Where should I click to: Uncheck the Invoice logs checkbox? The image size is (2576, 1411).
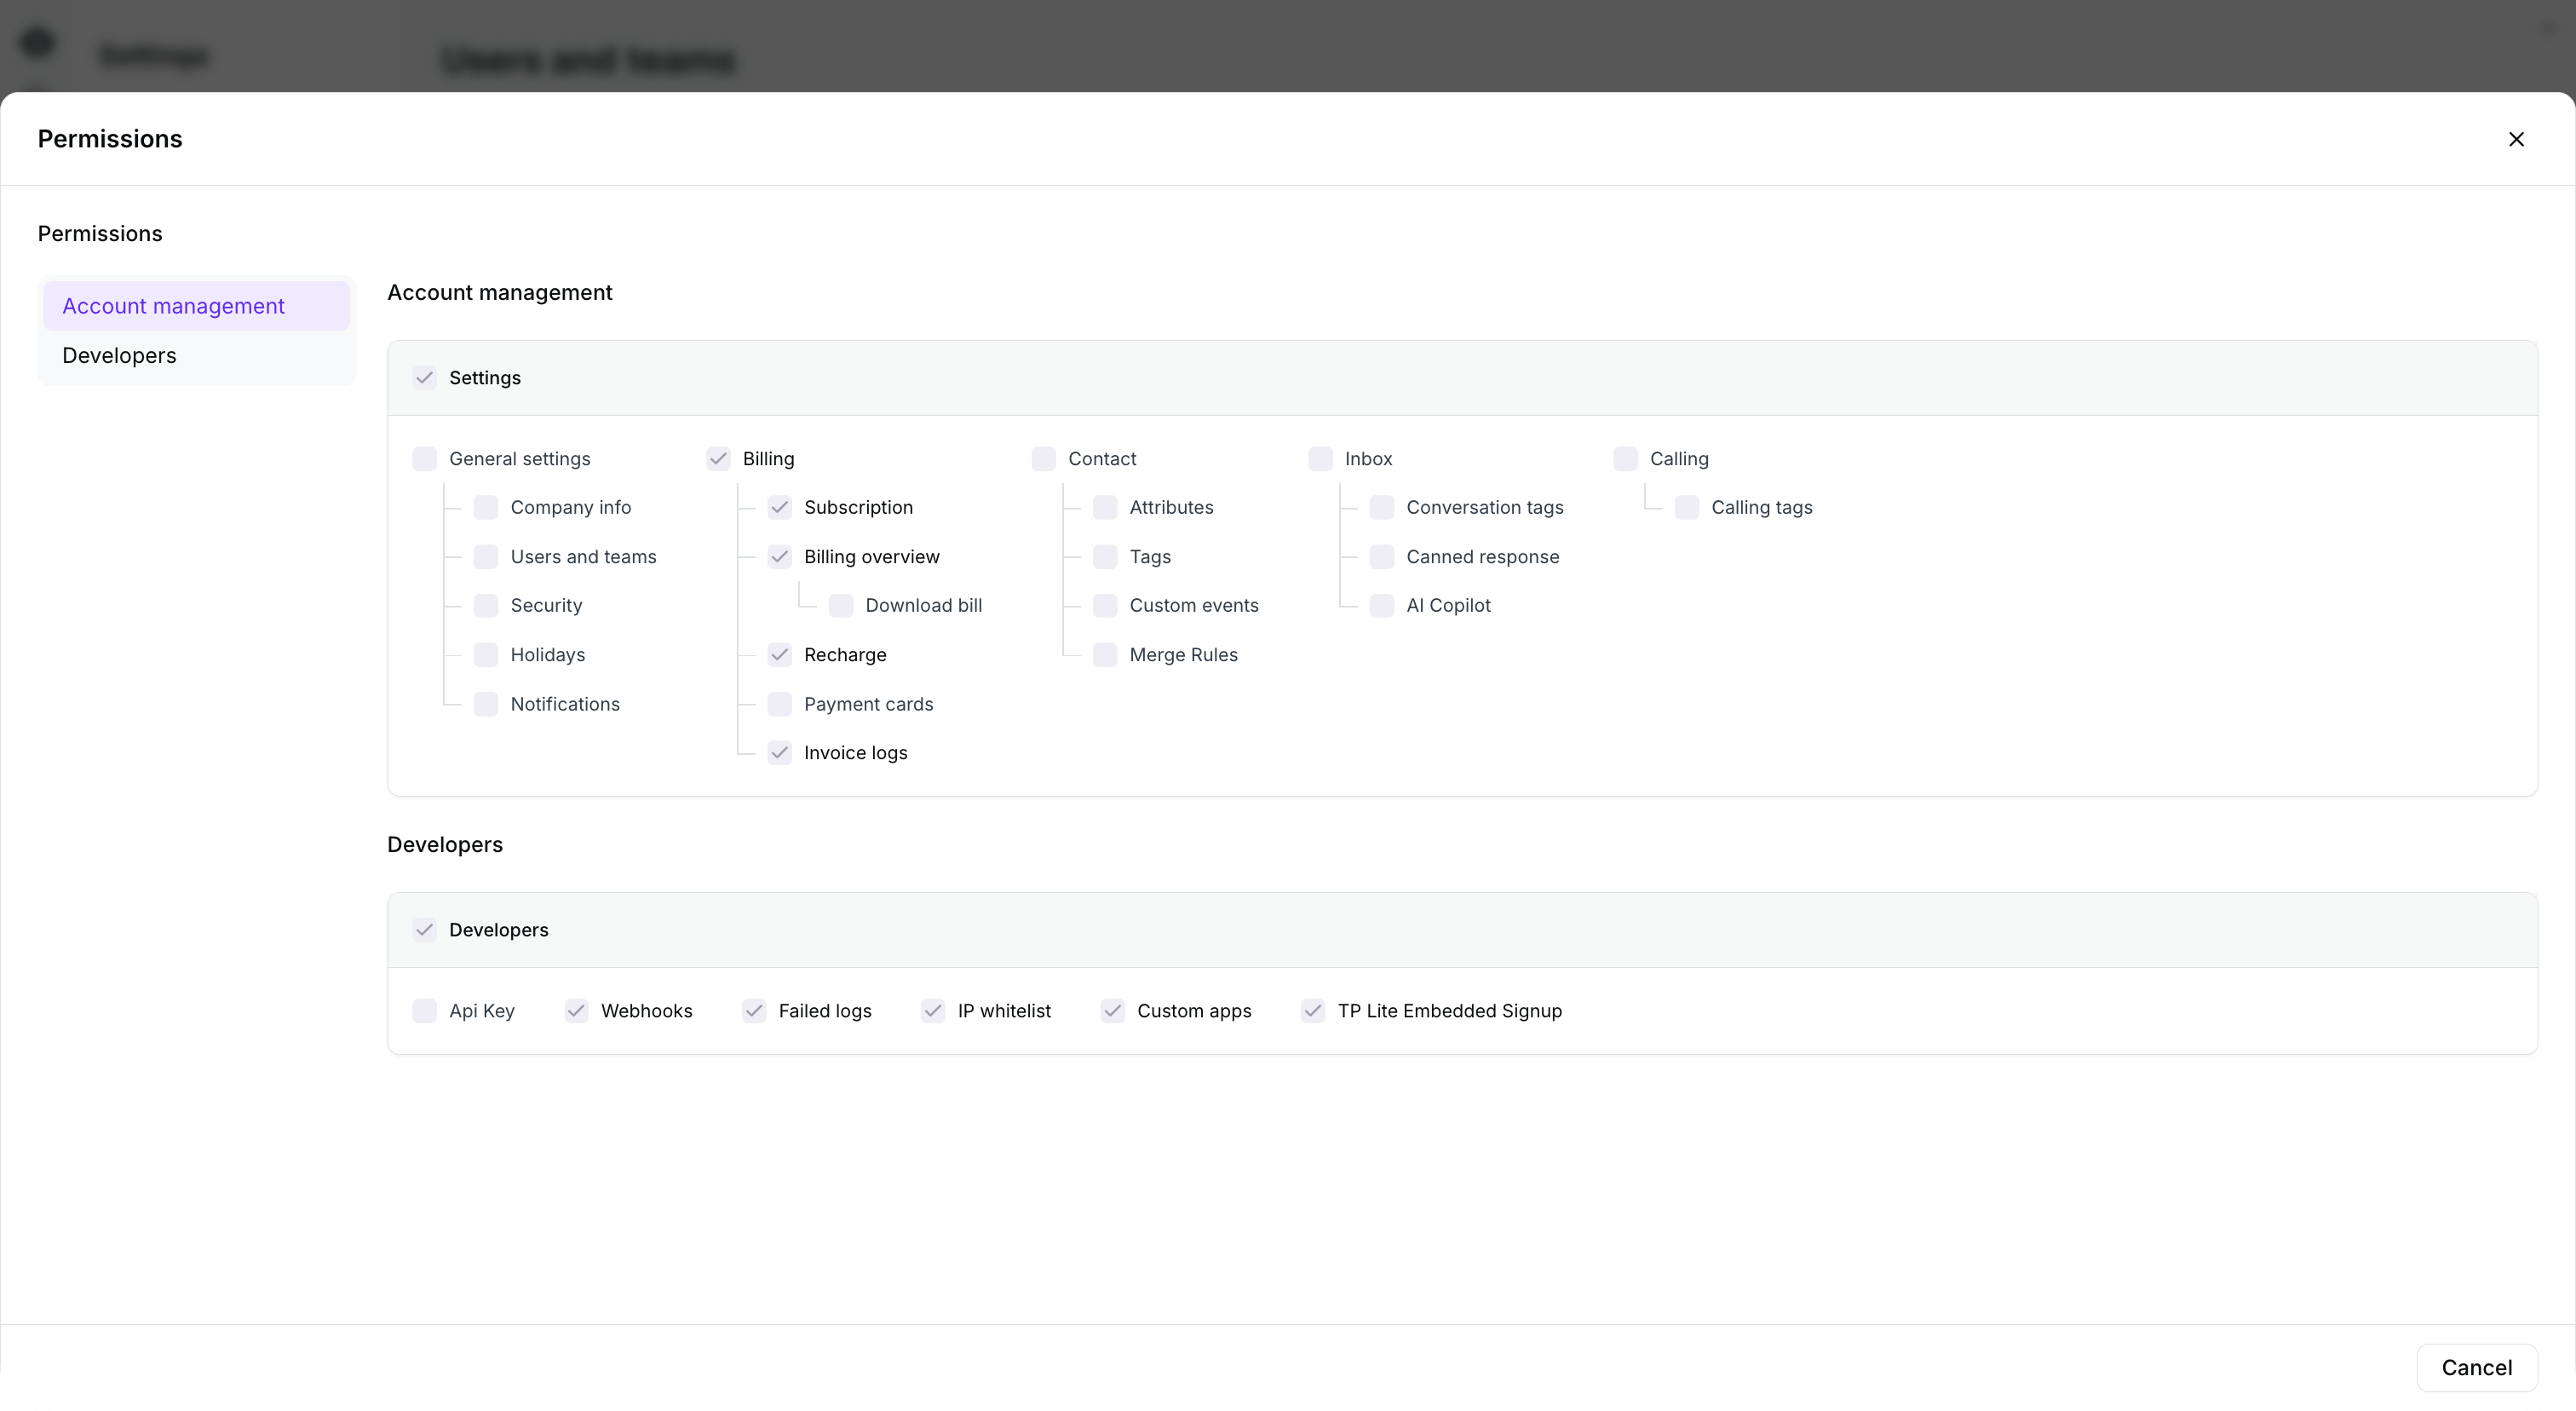click(x=779, y=753)
